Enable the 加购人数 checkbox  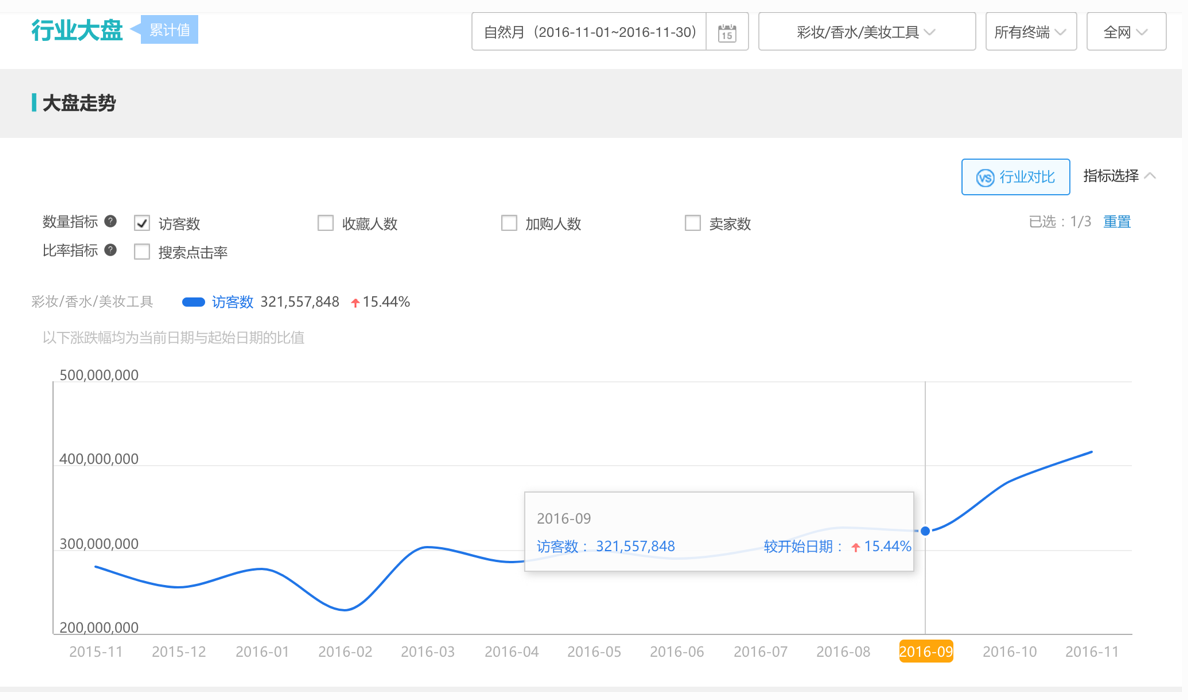tap(509, 223)
